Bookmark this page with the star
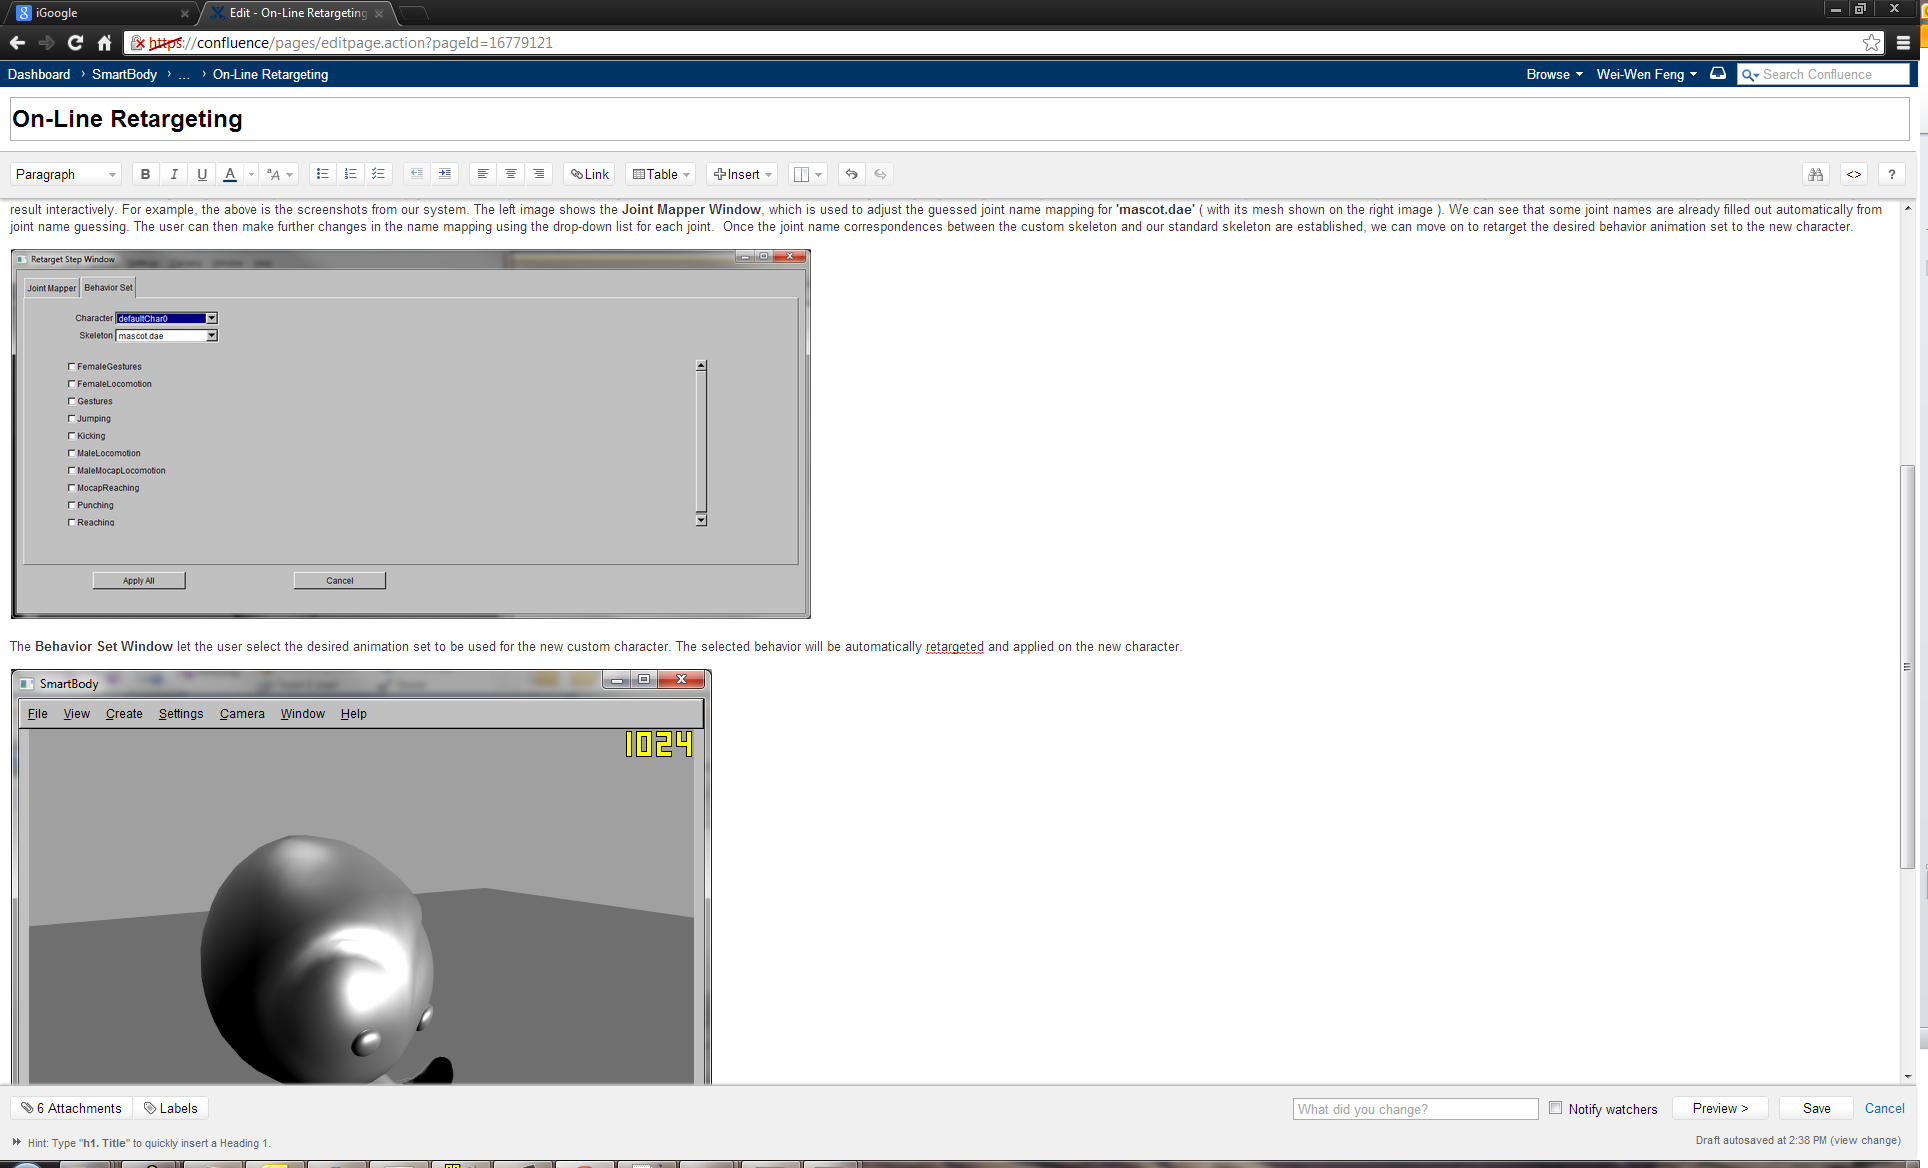This screenshot has width=1928, height=1168. point(1871,42)
